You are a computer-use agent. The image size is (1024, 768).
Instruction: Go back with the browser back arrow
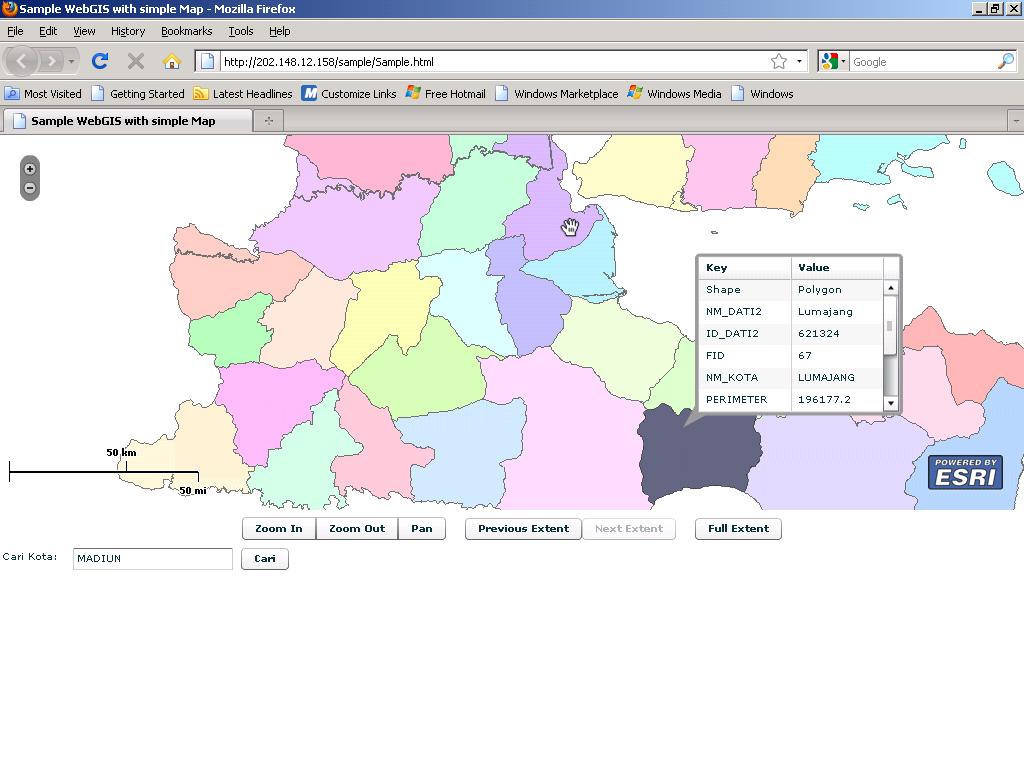coord(21,61)
